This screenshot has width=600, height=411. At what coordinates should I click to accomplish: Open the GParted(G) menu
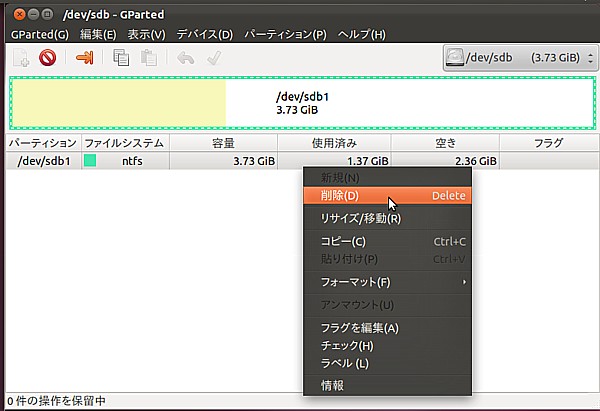[40, 34]
